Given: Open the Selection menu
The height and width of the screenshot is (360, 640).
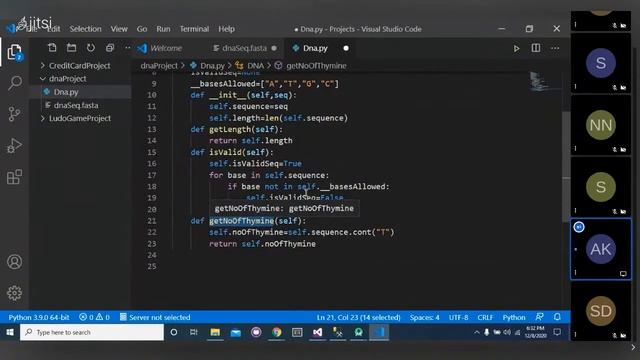Looking at the screenshot, I should click(85, 29).
